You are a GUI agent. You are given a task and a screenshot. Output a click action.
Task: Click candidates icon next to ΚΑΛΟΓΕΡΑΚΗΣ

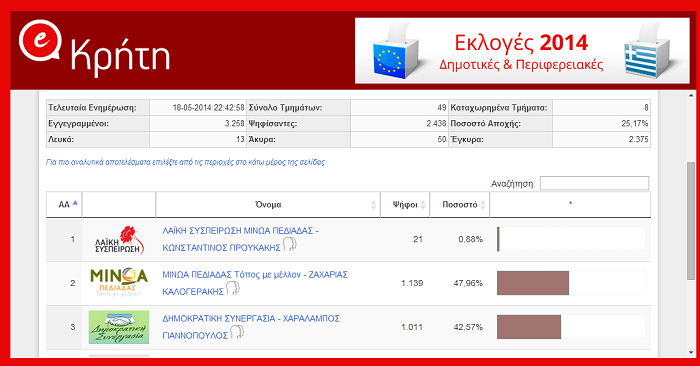coord(233,288)
